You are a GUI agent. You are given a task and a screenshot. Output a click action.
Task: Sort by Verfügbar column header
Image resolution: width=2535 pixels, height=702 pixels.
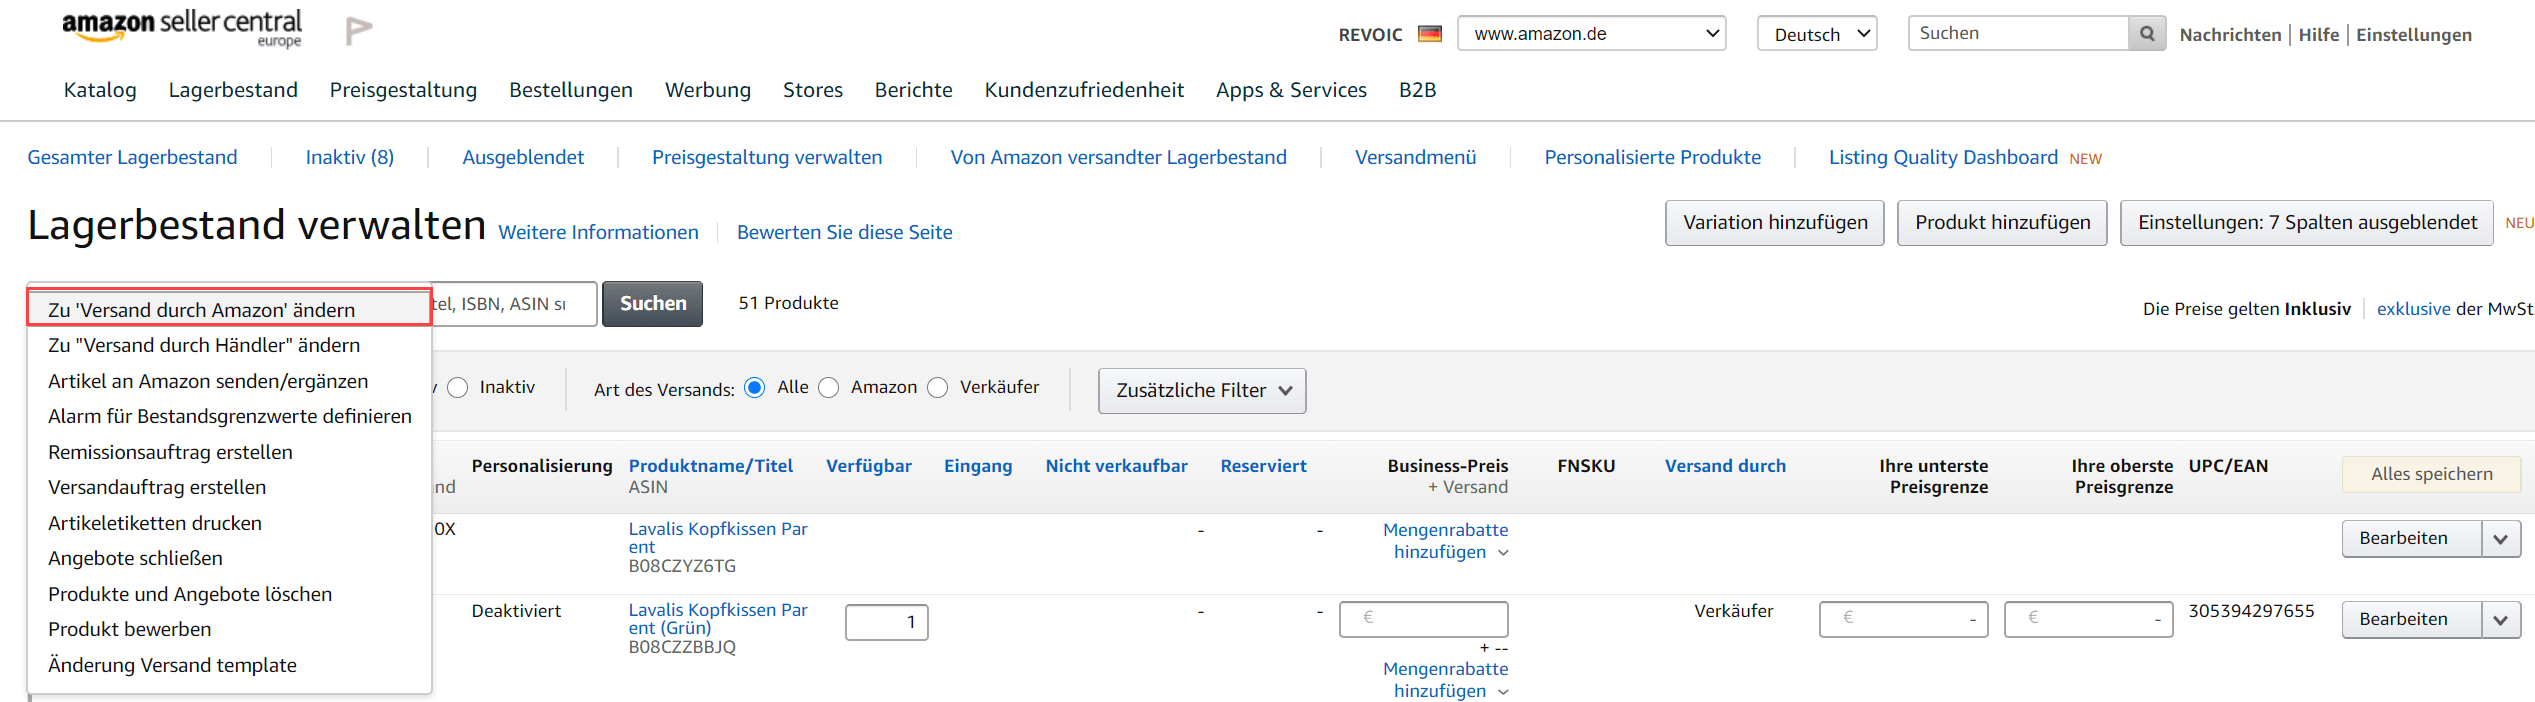click(x=868, y=466)
